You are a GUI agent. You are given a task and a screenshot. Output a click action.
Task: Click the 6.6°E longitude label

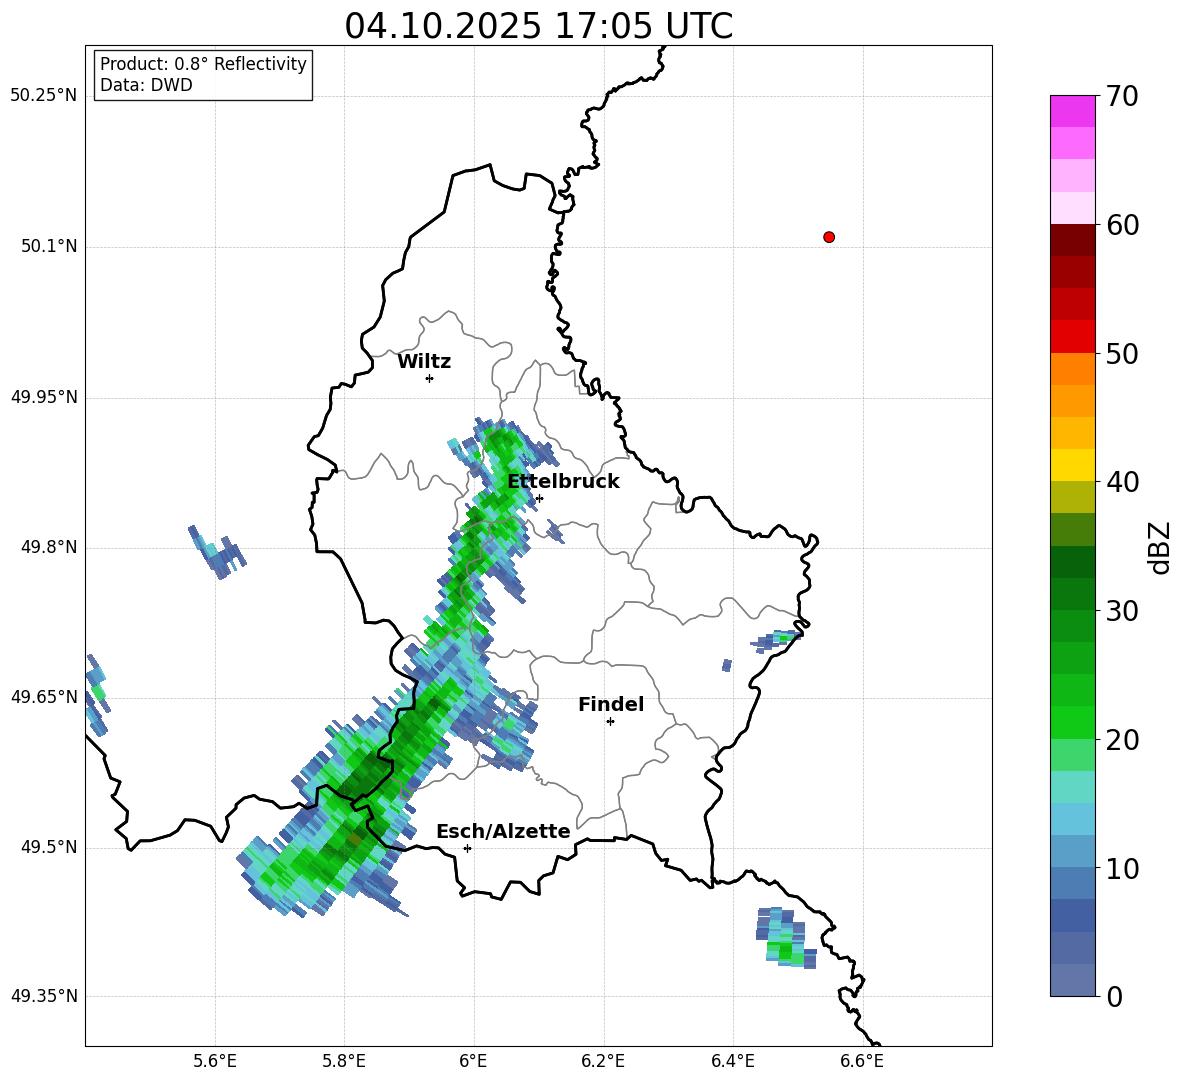point(862,1061)
